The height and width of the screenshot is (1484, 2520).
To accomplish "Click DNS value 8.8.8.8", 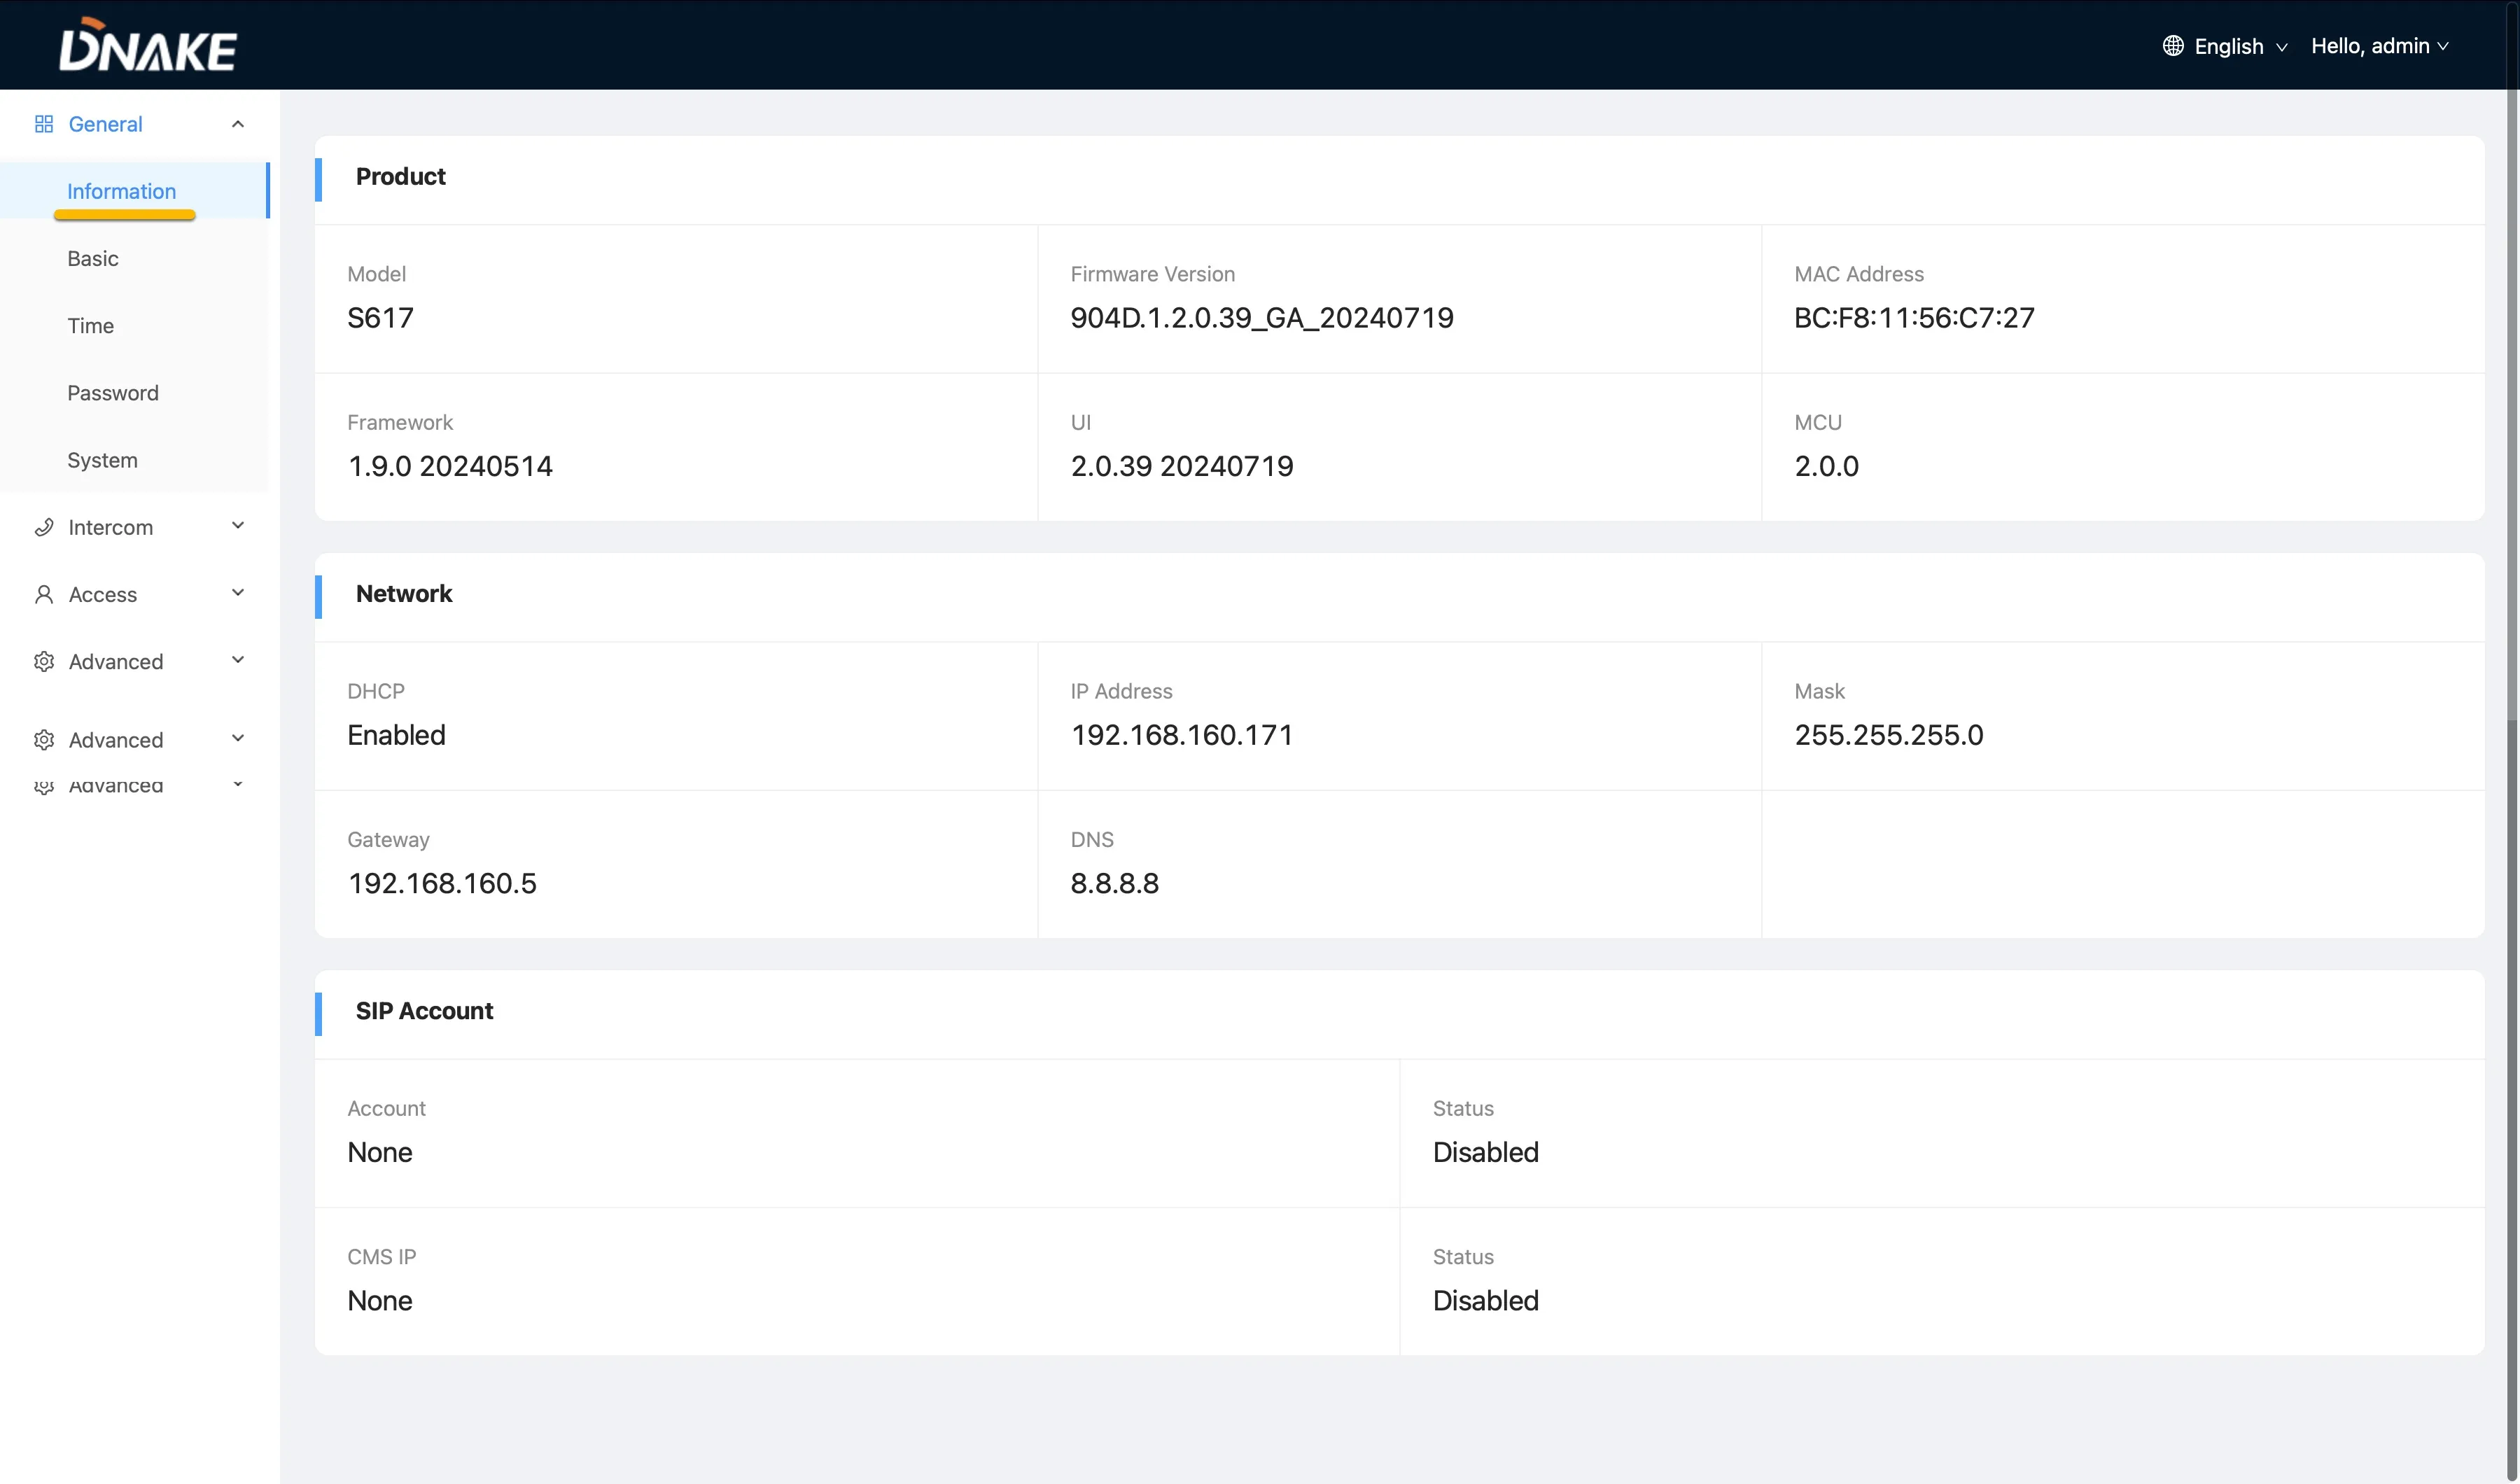I will [x=1114, y=883].
